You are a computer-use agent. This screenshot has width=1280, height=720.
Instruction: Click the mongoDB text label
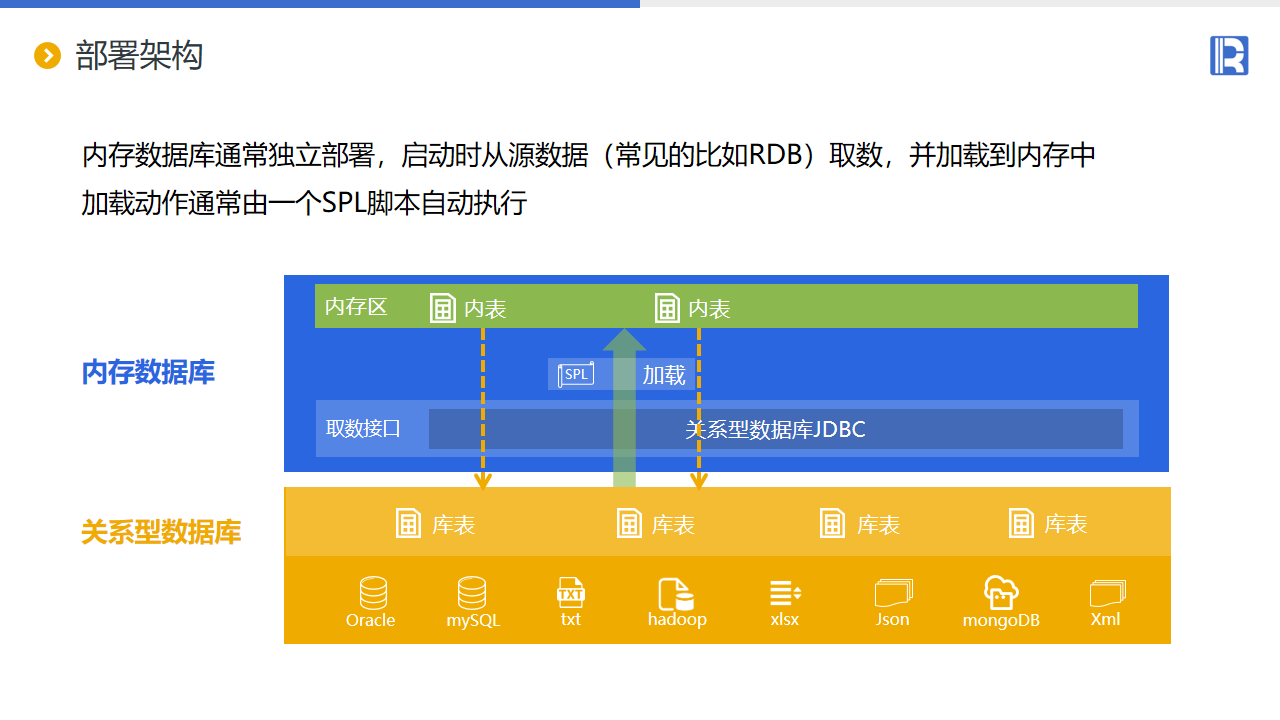(1001, 620)
